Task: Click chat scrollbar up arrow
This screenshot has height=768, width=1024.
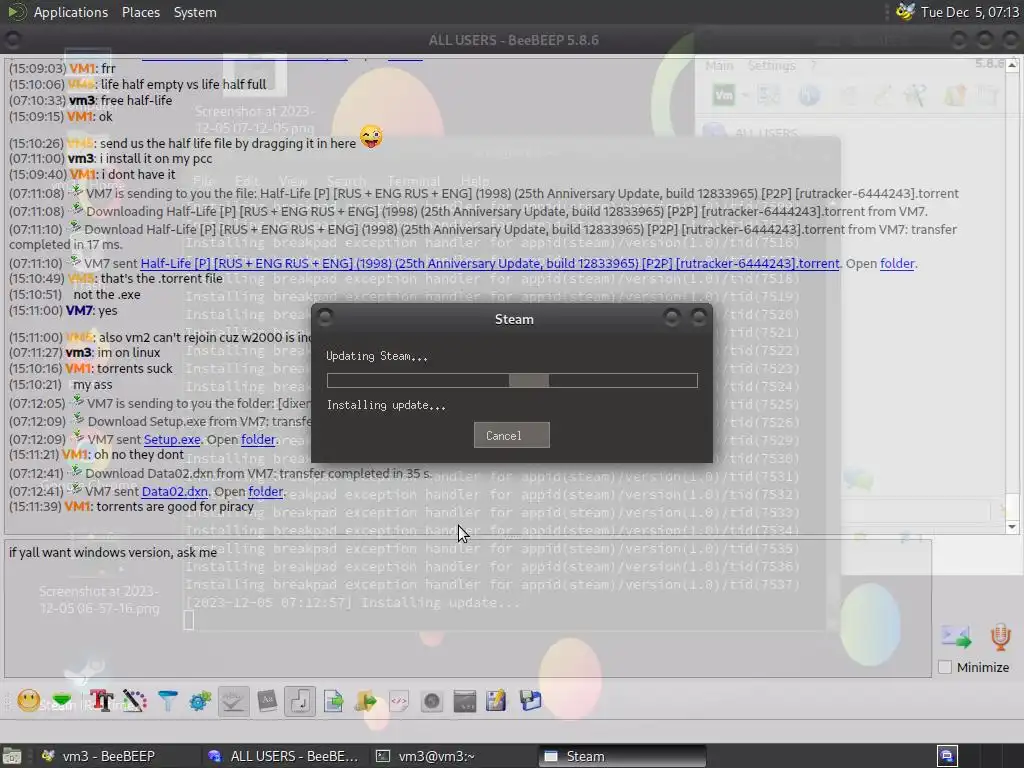Action: (1012, 65)
